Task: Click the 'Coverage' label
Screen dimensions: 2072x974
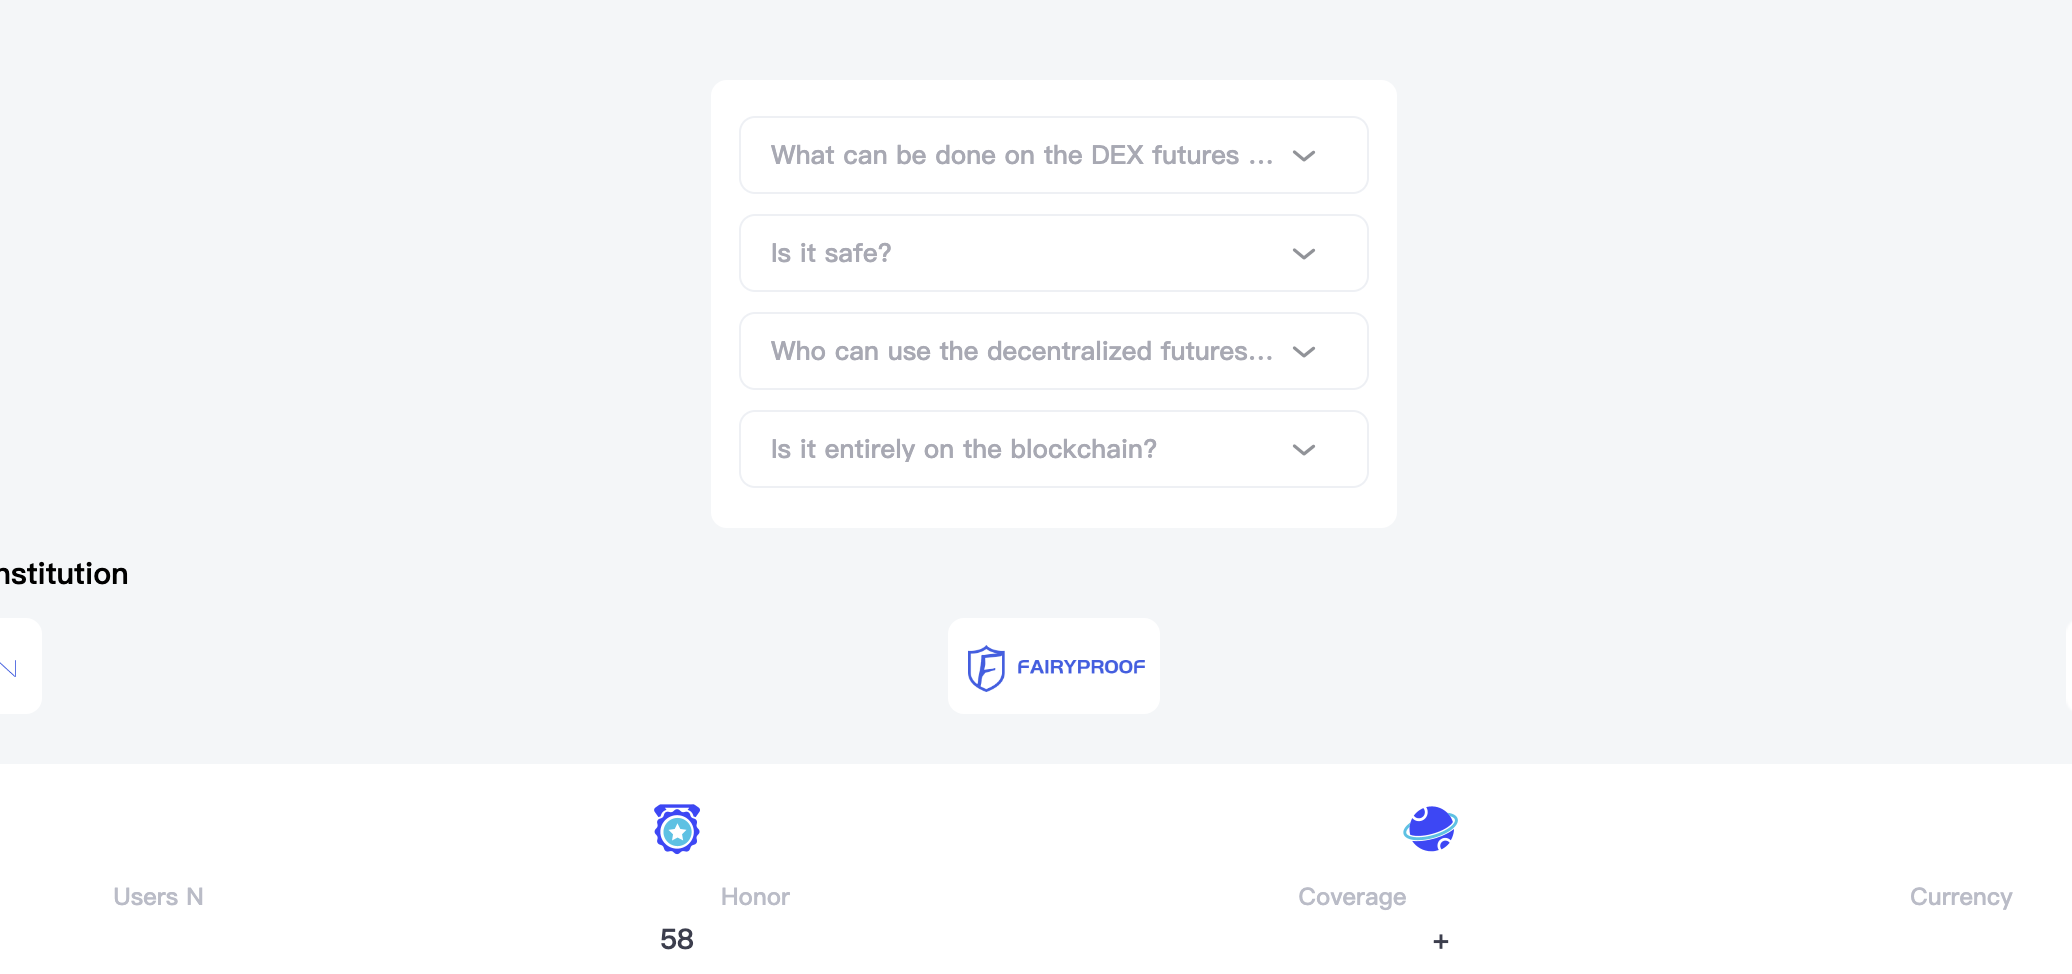Action: coord(1352,897)
